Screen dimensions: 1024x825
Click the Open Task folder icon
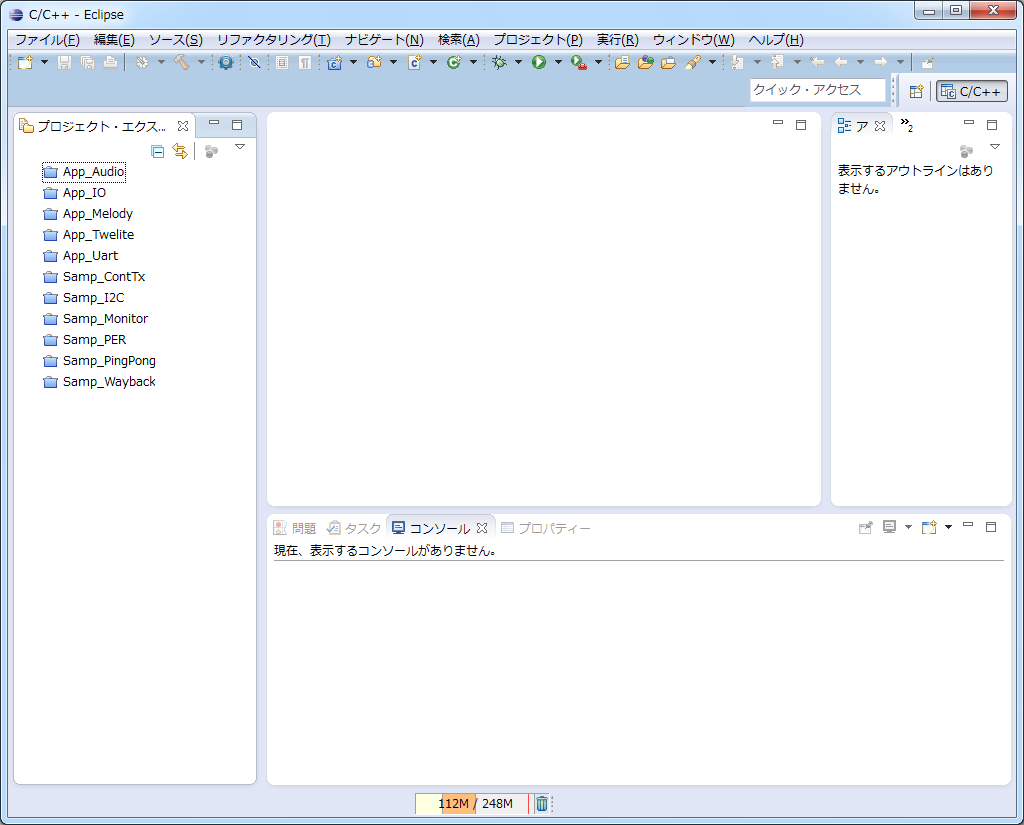(645, 63)
